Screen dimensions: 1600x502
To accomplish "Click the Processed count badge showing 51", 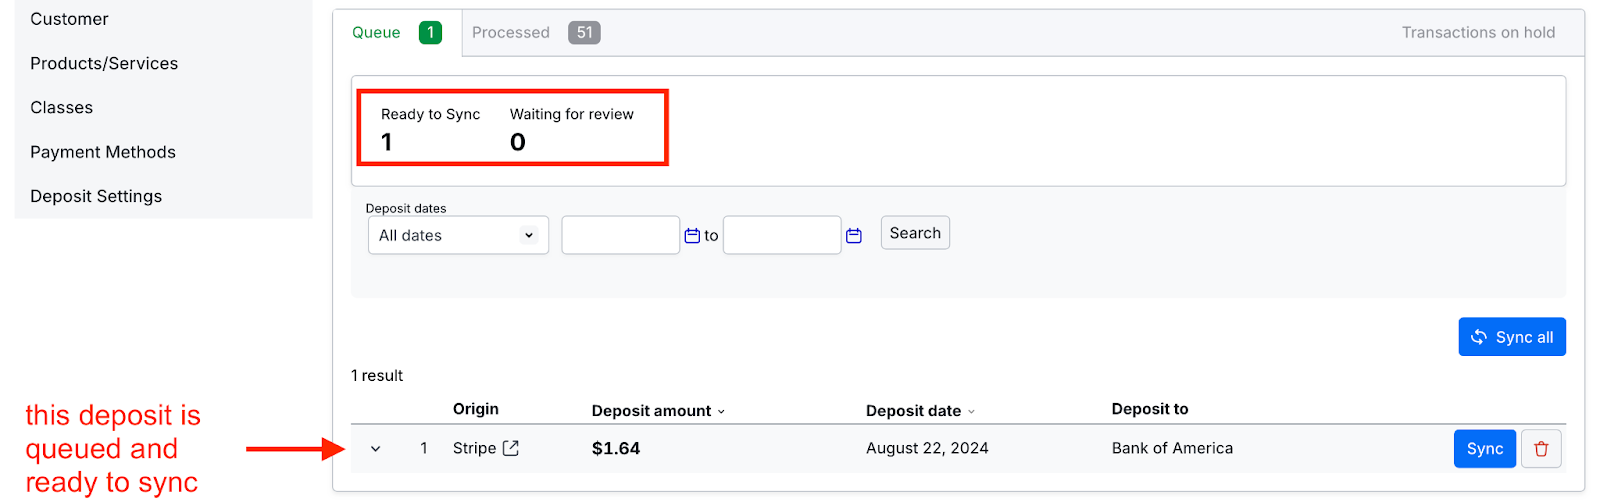I will pyautogui.click(x=584, y=33).
